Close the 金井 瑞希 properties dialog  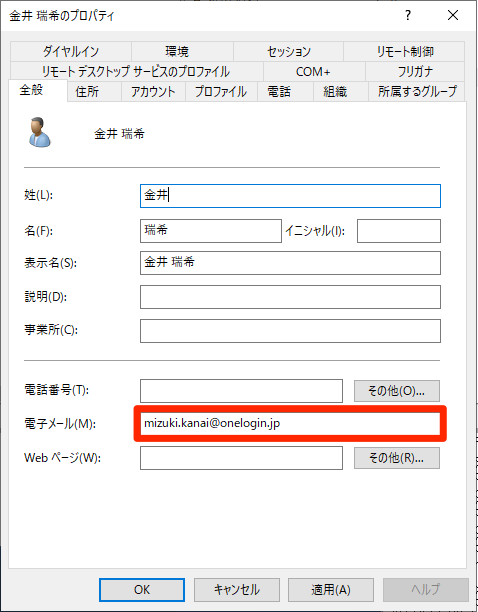click(x=453, y=16)
